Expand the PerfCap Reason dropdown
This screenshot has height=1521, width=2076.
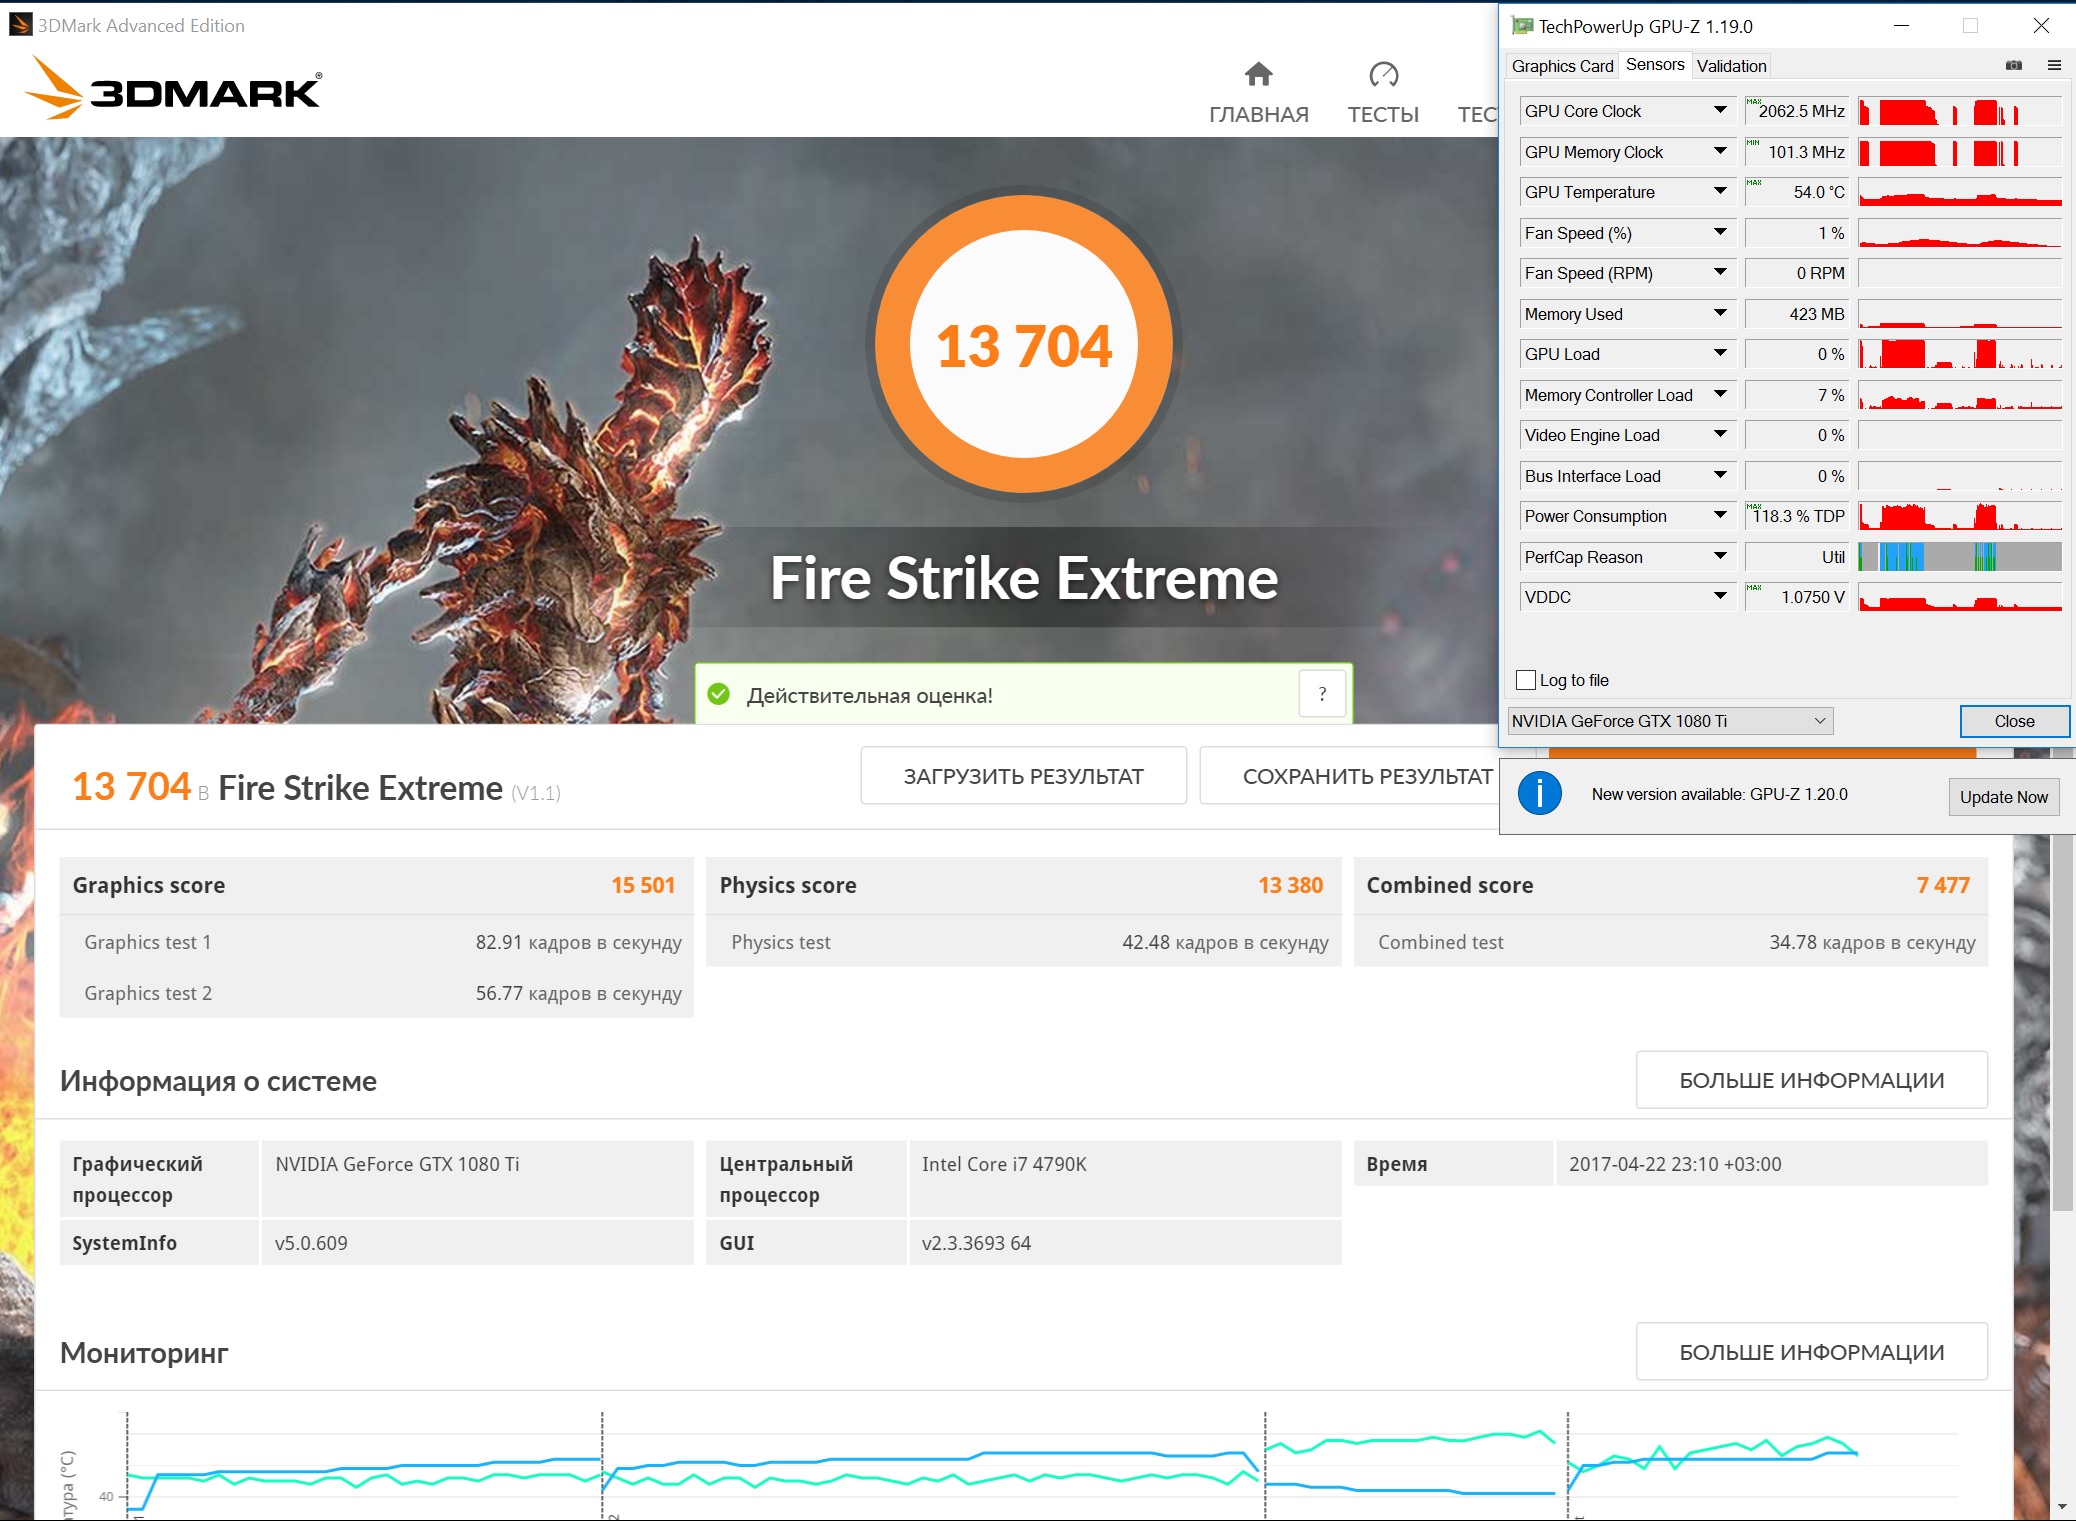click(x=1720, y=557)
